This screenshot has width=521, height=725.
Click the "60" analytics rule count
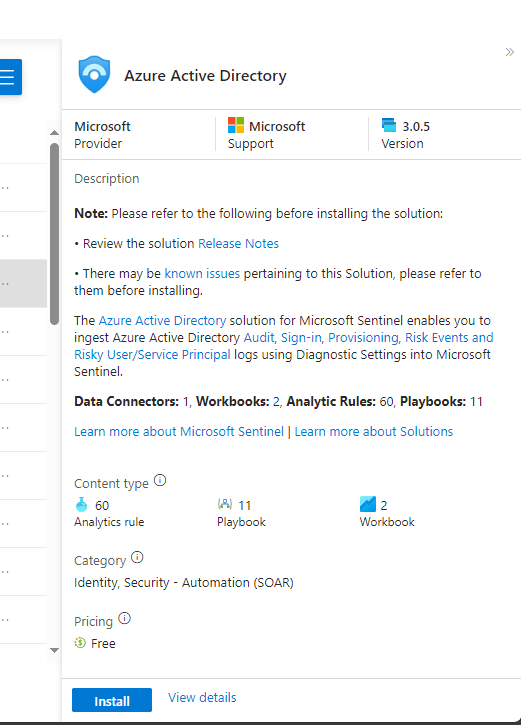pyautogui.click(x=102, y=505)
